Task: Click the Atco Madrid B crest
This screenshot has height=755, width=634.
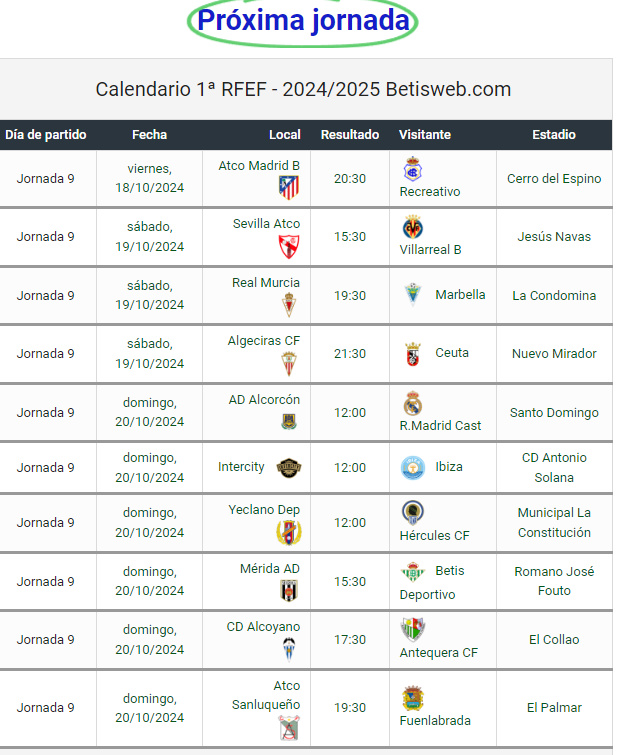Action: [x=289, y=188]
